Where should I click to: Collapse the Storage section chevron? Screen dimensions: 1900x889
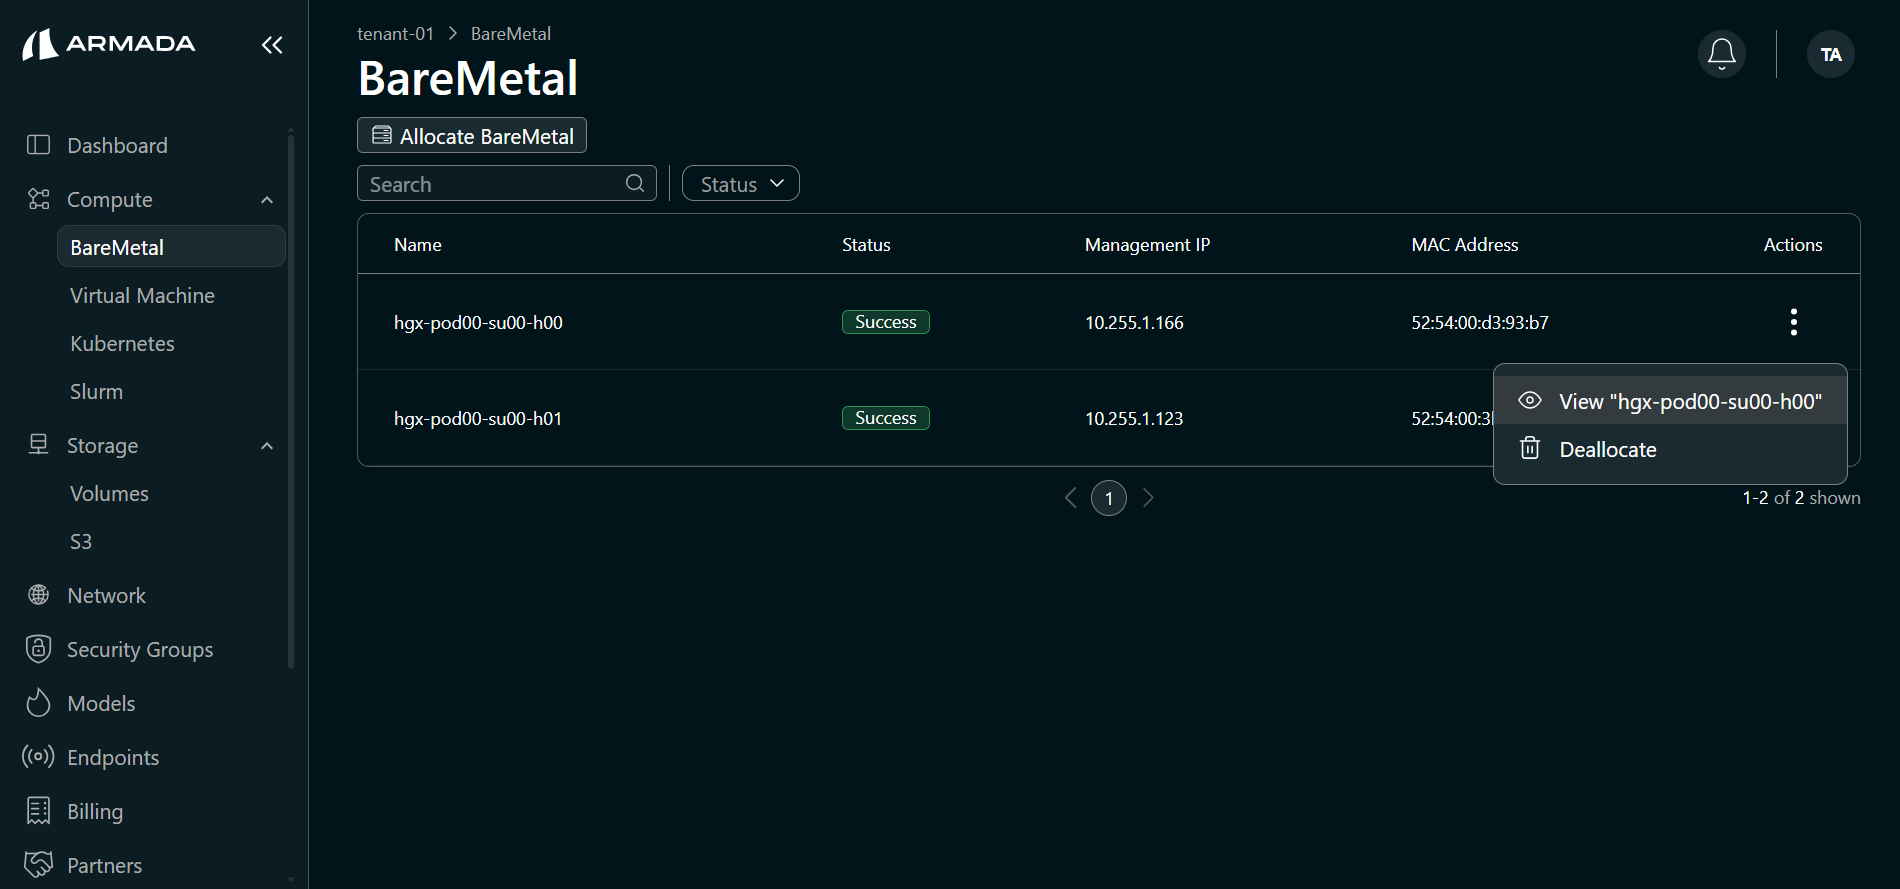(x=267, y=446)
